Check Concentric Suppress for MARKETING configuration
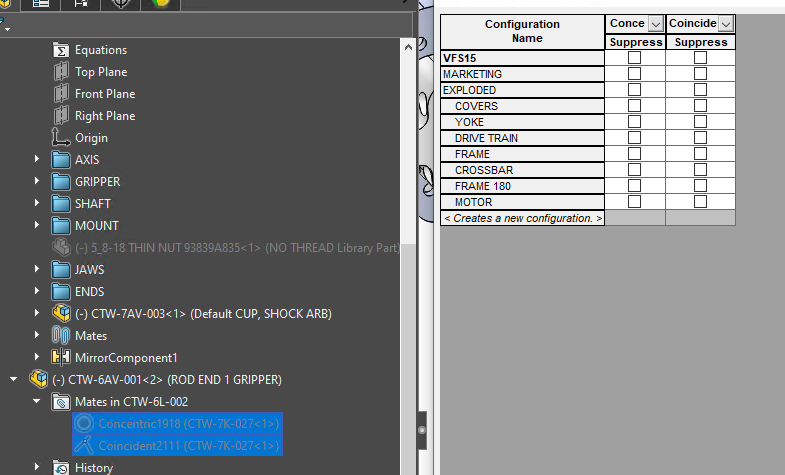The width and height of the screenshot is (785, 475). tap(634, 74)
